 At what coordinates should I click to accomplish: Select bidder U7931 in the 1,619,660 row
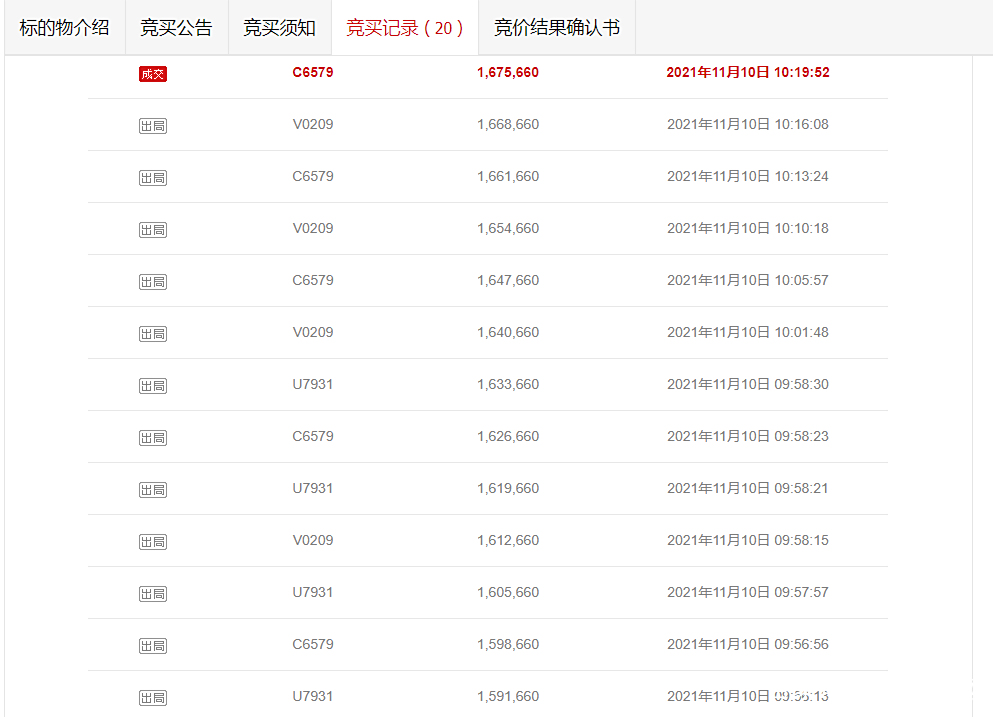[313, 488]
